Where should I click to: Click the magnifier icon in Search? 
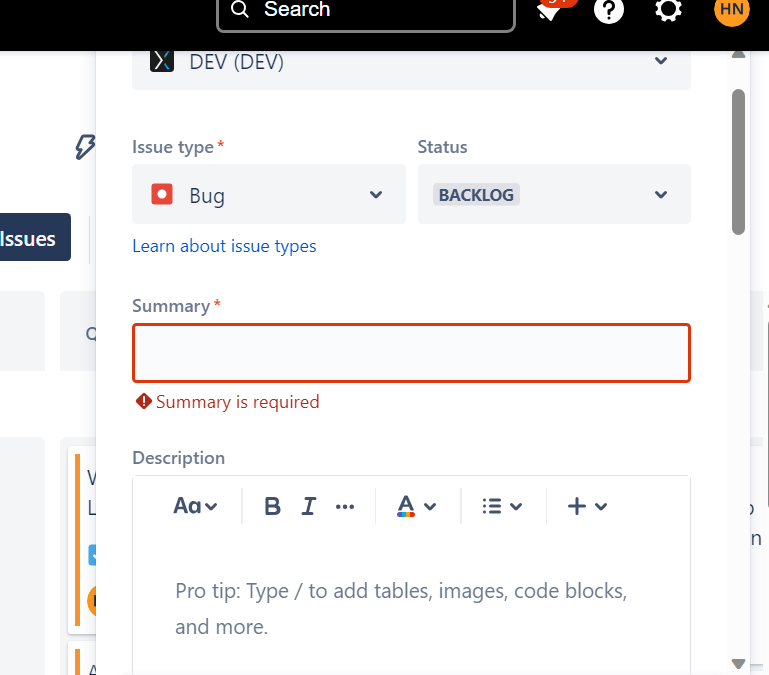point(240,9)
